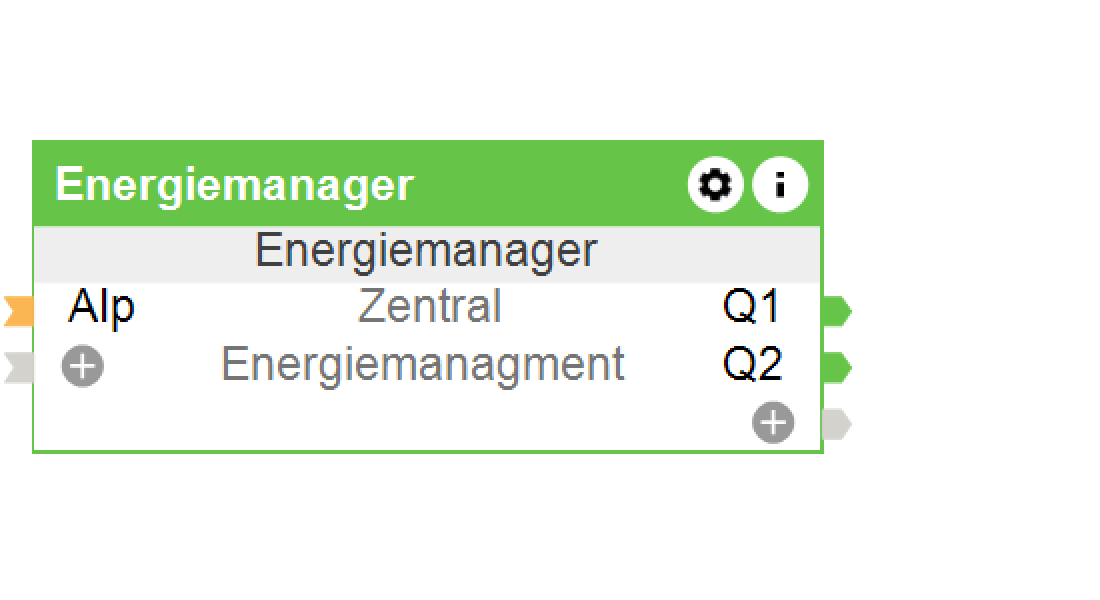Image resolution: width=1100 pixels, height=600 pixels.
Task: Select the white Energiemanager header title
Action: [x=234, y=186]
